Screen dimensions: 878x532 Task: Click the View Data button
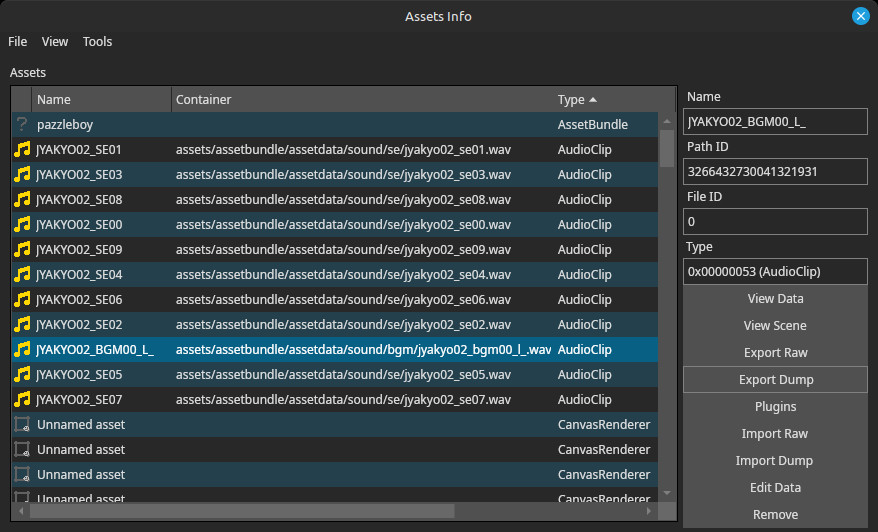[x=774, y=299]
